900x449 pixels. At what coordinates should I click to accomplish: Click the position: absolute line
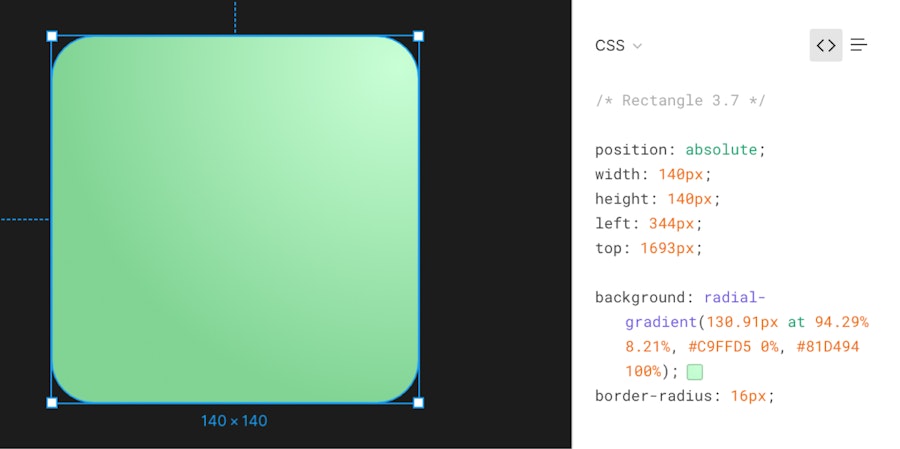click(680, 150)
